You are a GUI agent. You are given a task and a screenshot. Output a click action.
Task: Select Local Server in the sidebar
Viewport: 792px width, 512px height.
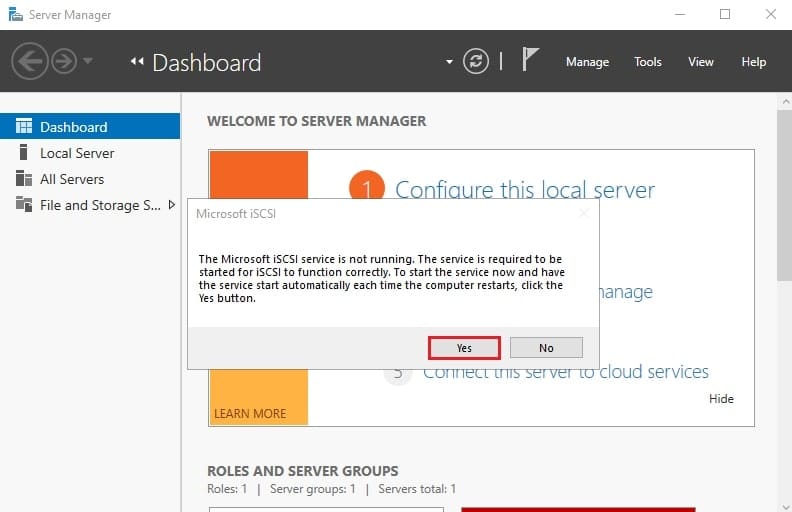[90, 152]
